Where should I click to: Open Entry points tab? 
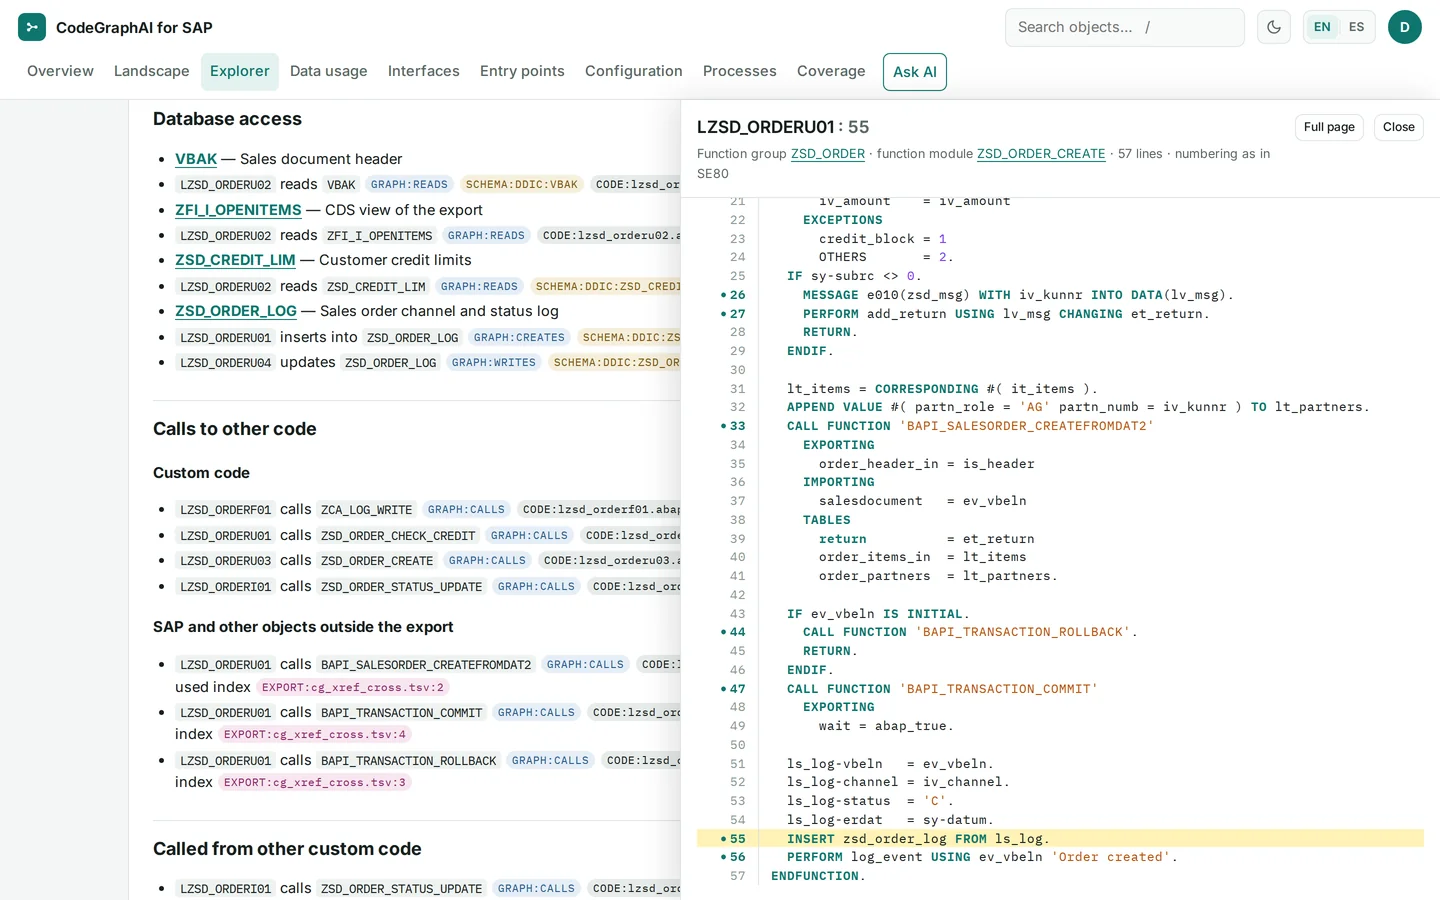522,71
